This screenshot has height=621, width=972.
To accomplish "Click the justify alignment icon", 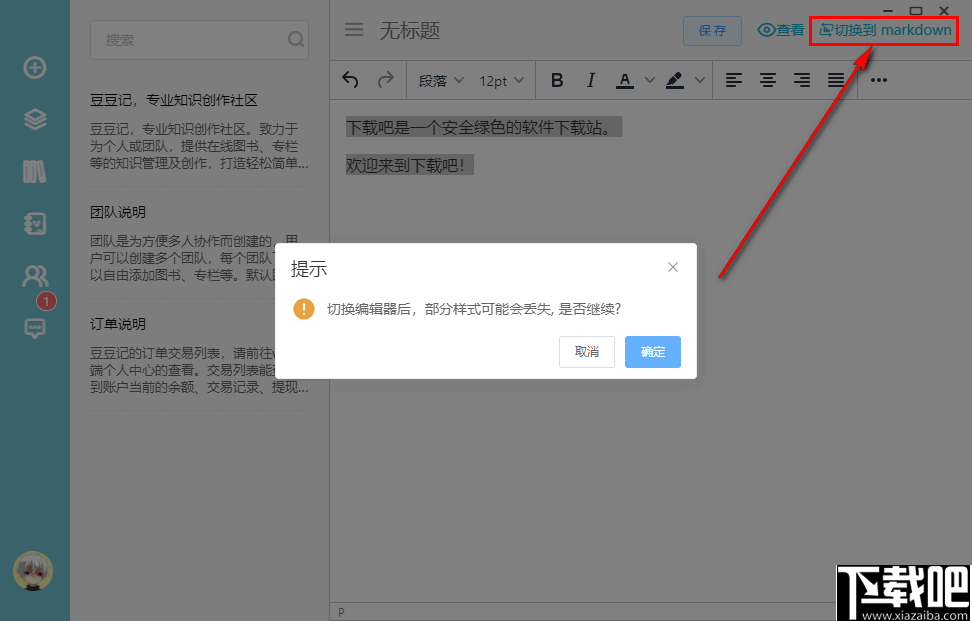I will pyautogui.click(x=835, y=80).
